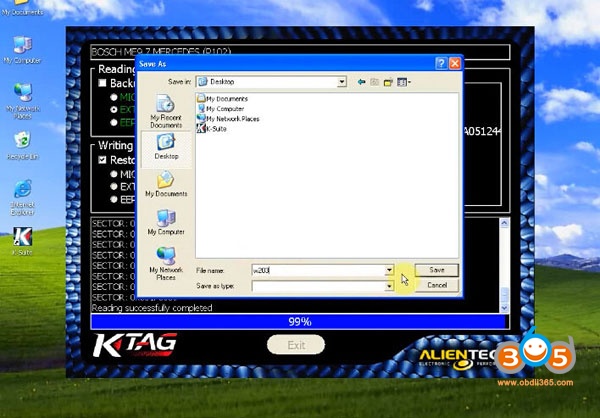Image resolution: width=600 pixels, height=418 pixels.
Task: Select EEPROM radio in Reading section
Action: 114,122
